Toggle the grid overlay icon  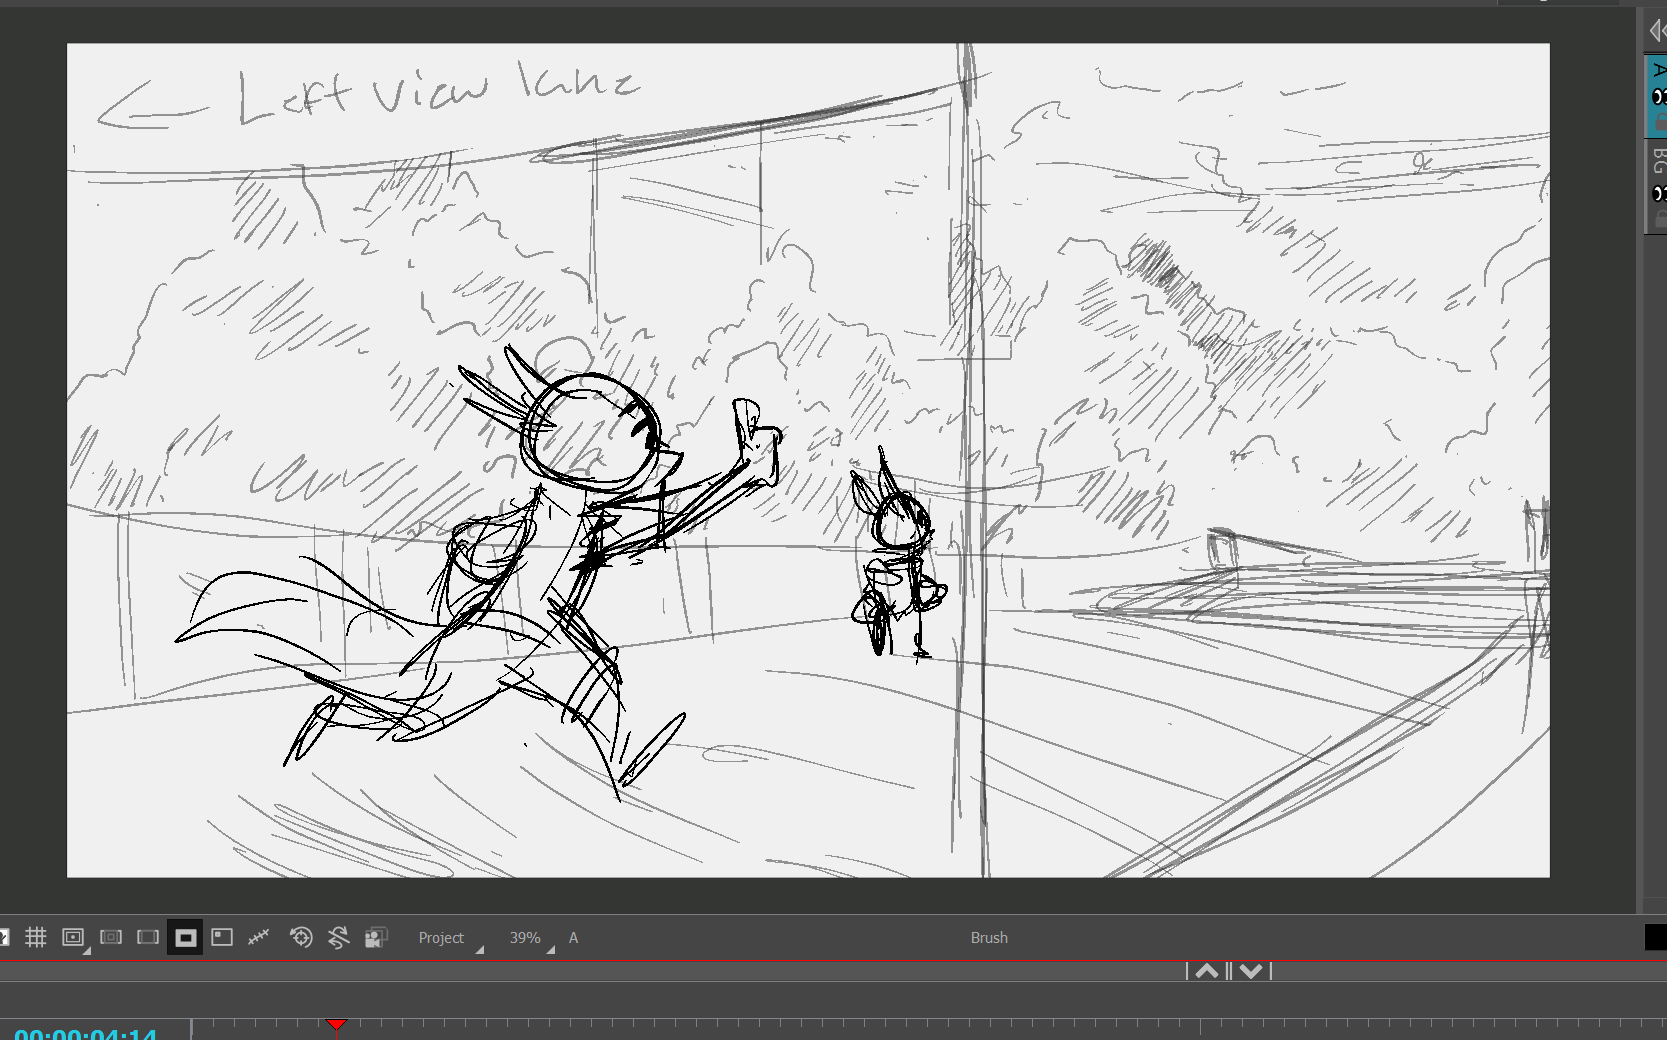(36, 937)
